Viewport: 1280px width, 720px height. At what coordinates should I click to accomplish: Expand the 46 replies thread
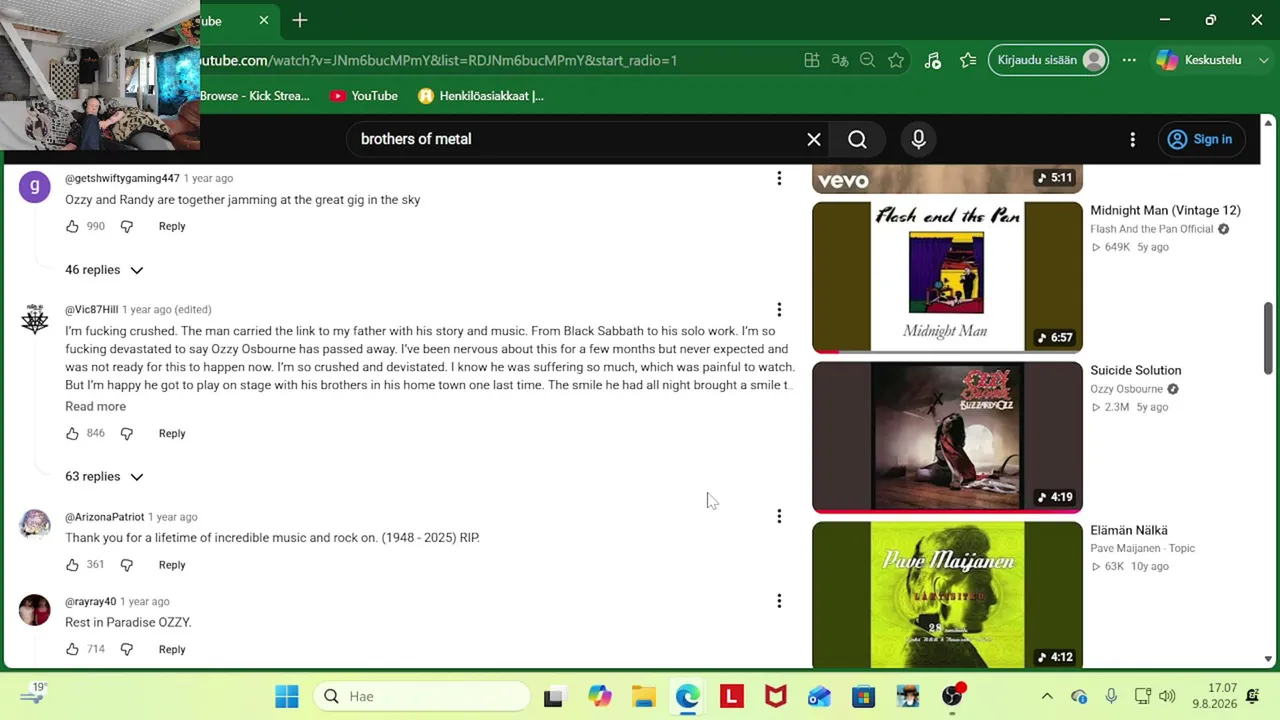pyautogui.click(x=104, y=270)
